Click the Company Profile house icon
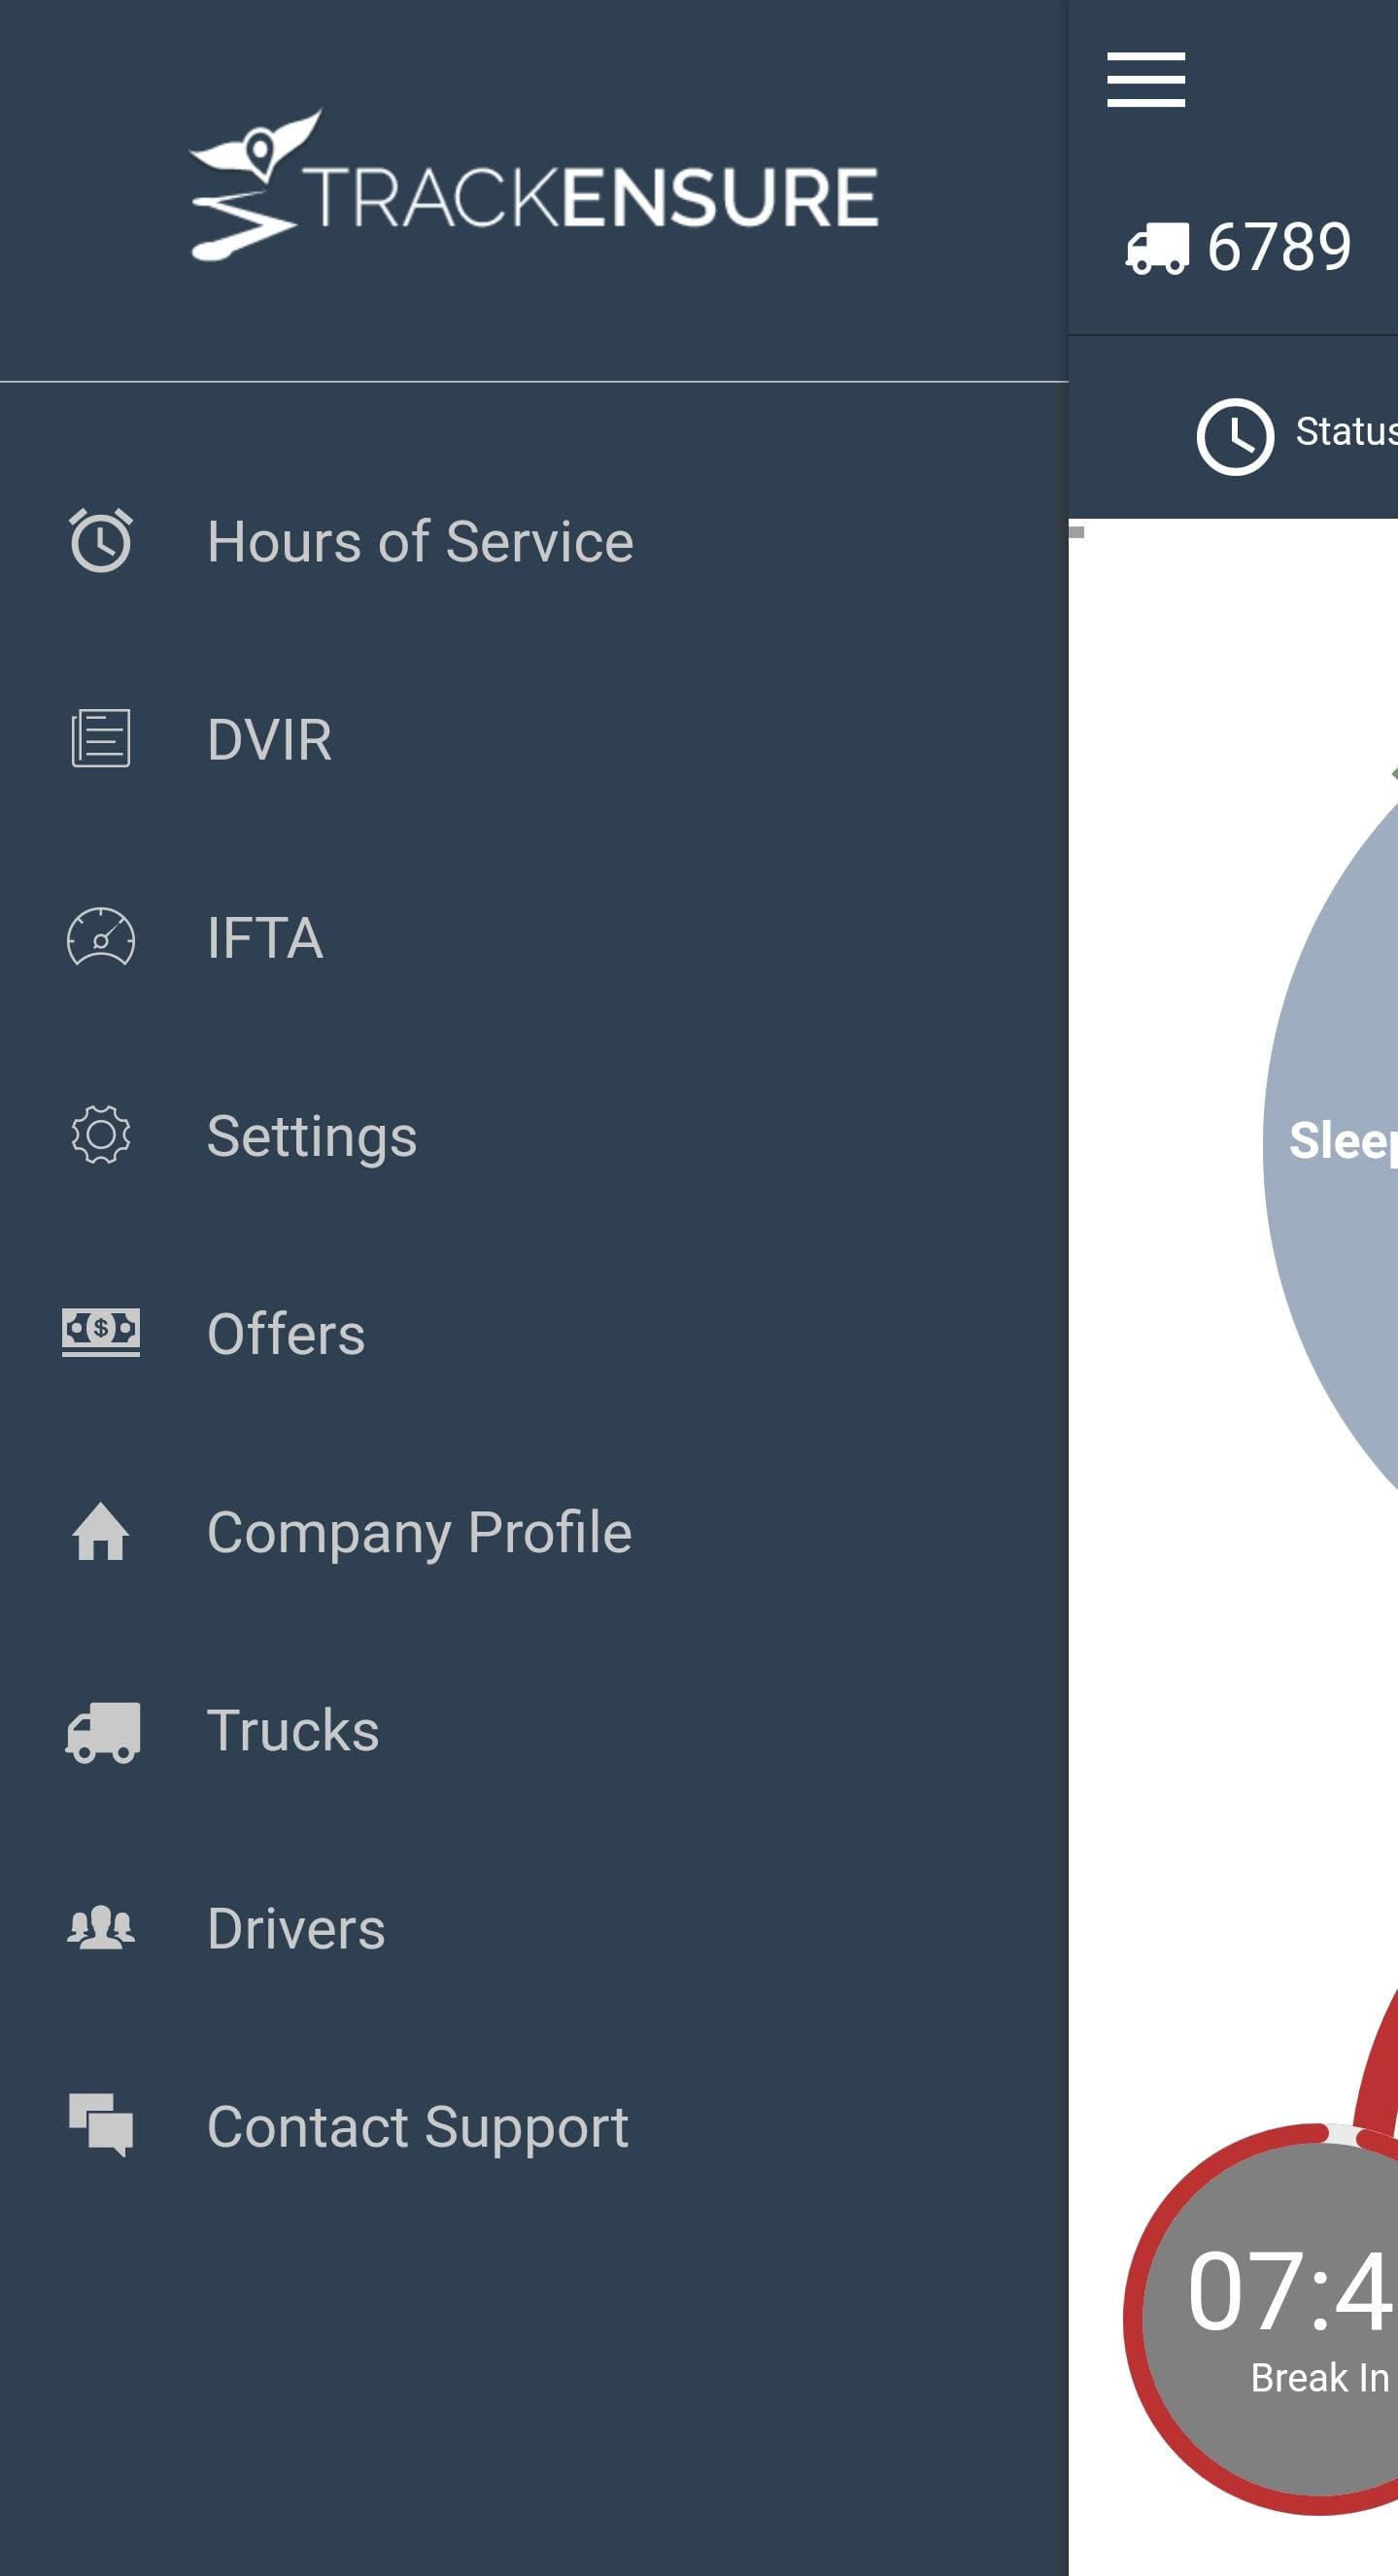 101,1531
